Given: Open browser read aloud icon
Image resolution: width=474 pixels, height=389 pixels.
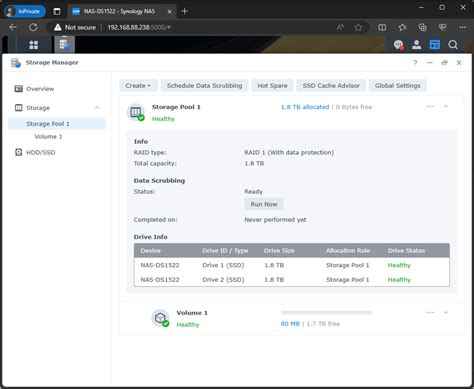Looking at the screenshot, I should [x=340, y=27].
